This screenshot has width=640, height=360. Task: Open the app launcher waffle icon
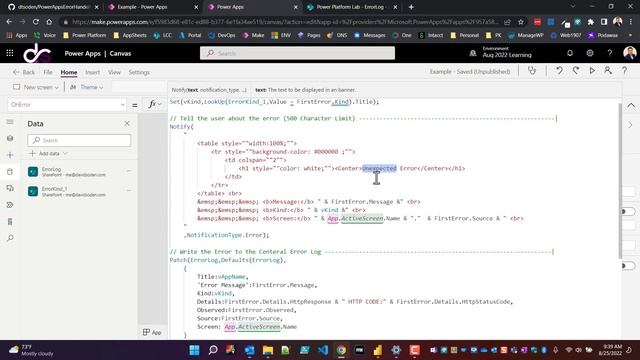[10, 53]
